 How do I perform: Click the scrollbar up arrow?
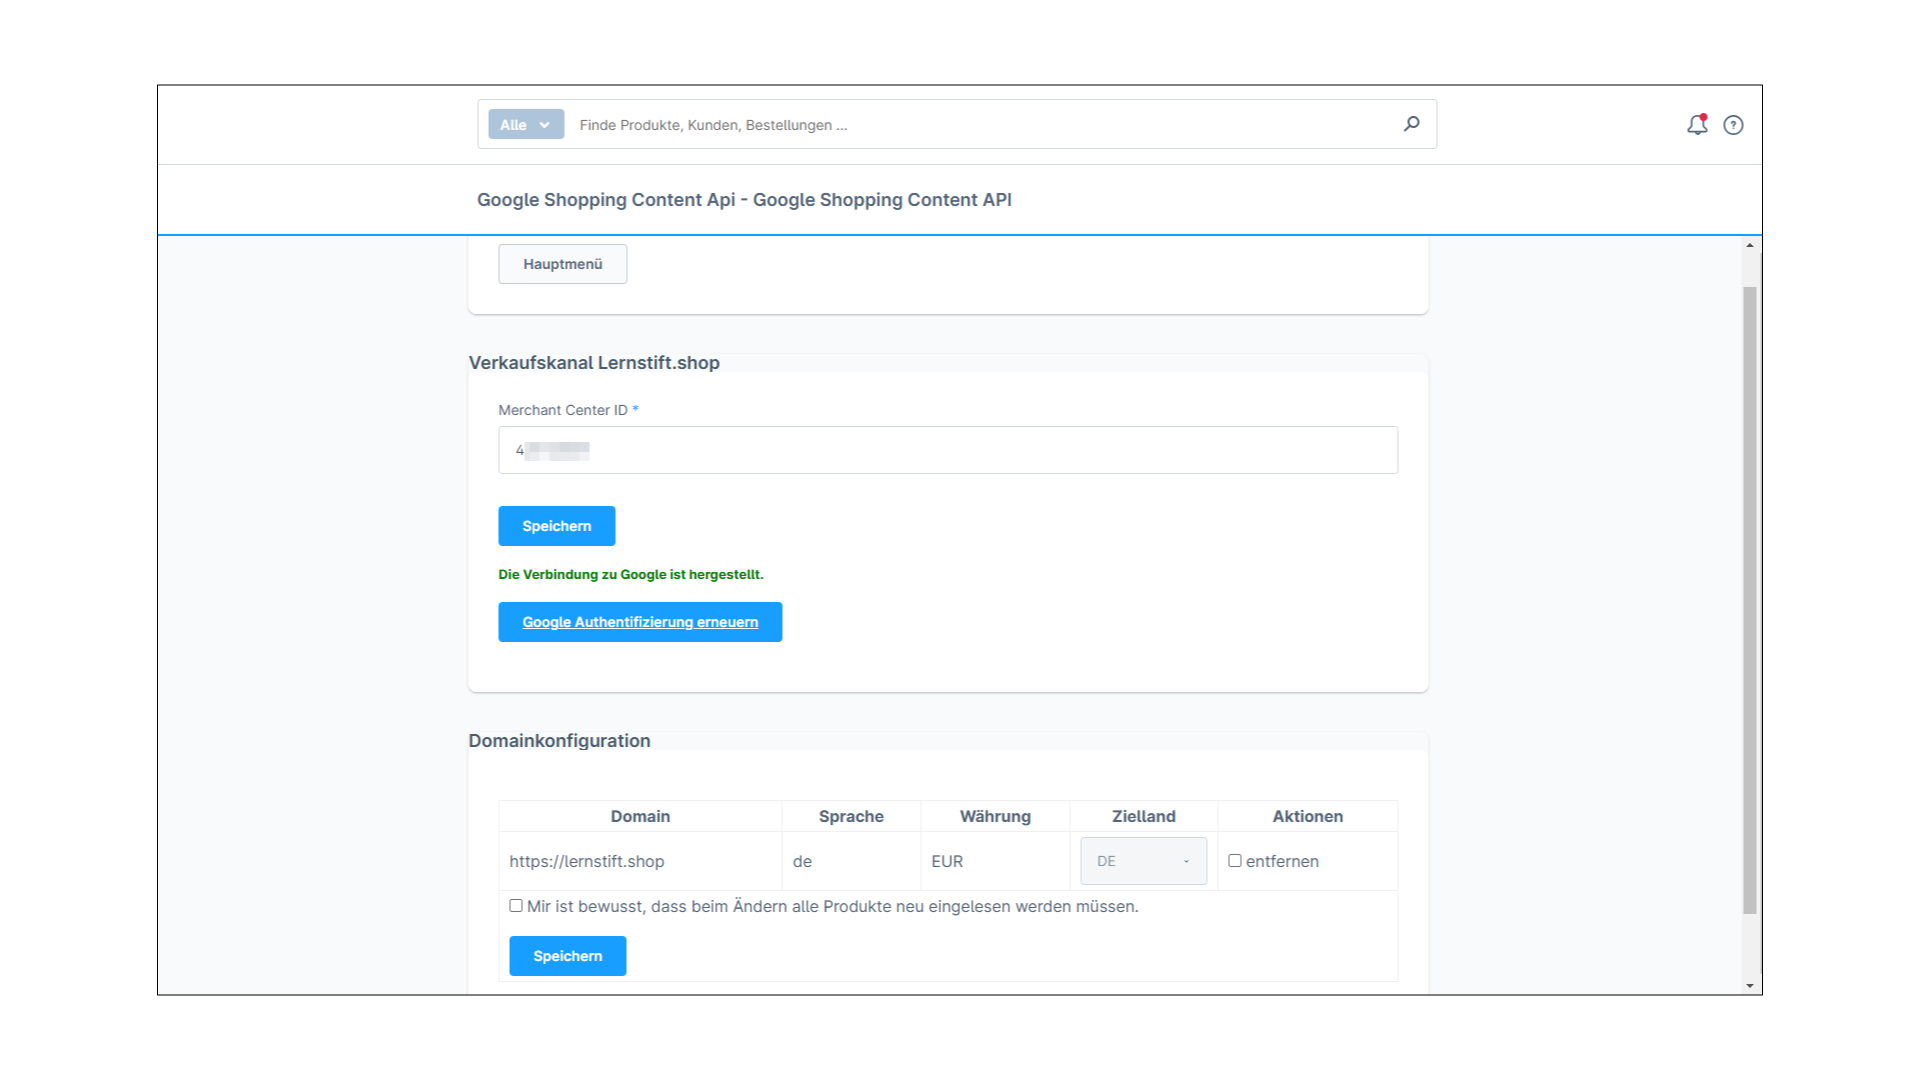click(x=1750, y=245)
